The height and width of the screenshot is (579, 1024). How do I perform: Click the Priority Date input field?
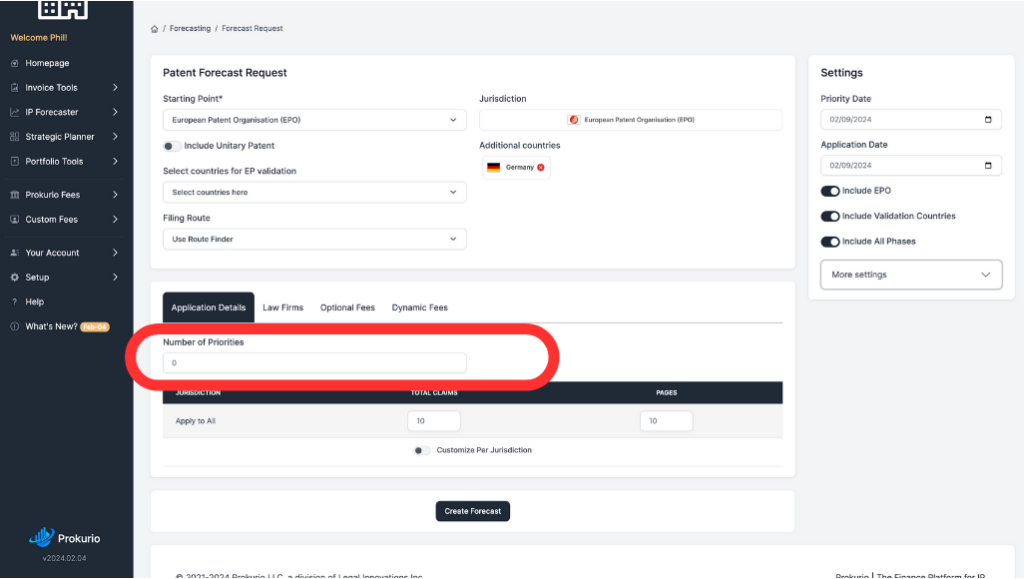coord(911,119)
